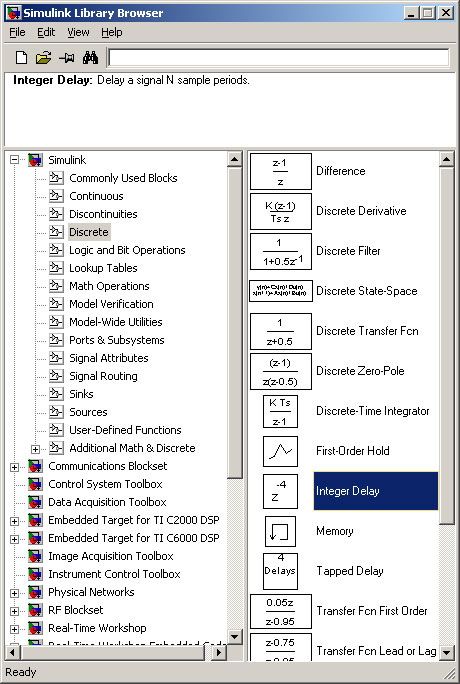This screenshot has width=460, height=684.
Task: Click tree pane scroll right arrow
Action: (x=219, y=653)
